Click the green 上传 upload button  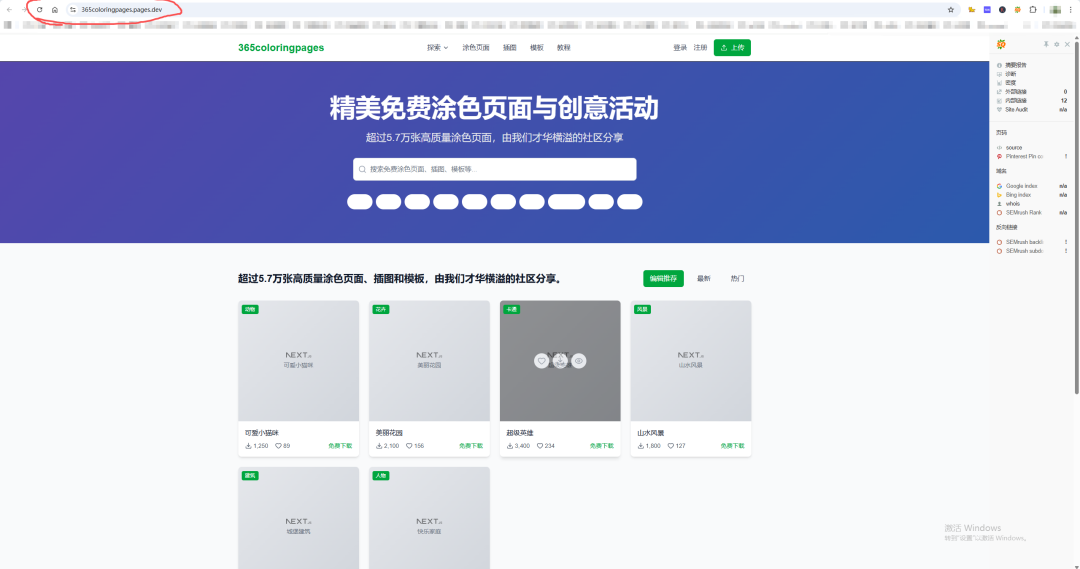(x=732, y=48)
